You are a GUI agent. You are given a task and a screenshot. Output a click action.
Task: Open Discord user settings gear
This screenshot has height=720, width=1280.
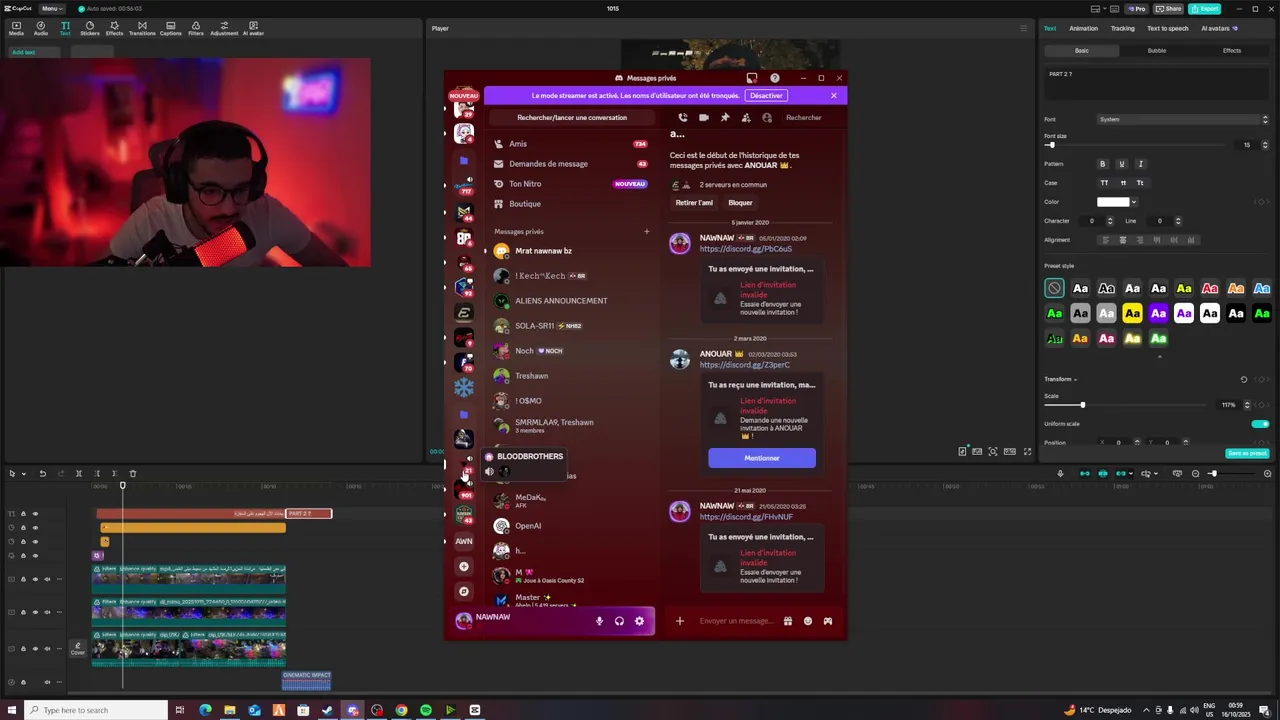click(x=639, y=621)
